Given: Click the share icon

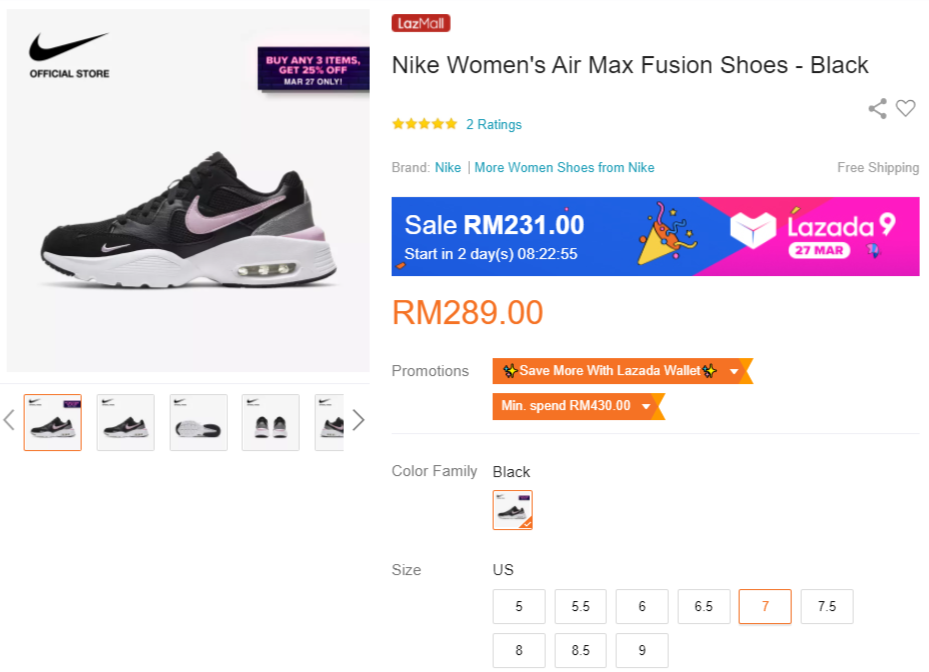Looking at the screenshot, I should tap(877, 109).
